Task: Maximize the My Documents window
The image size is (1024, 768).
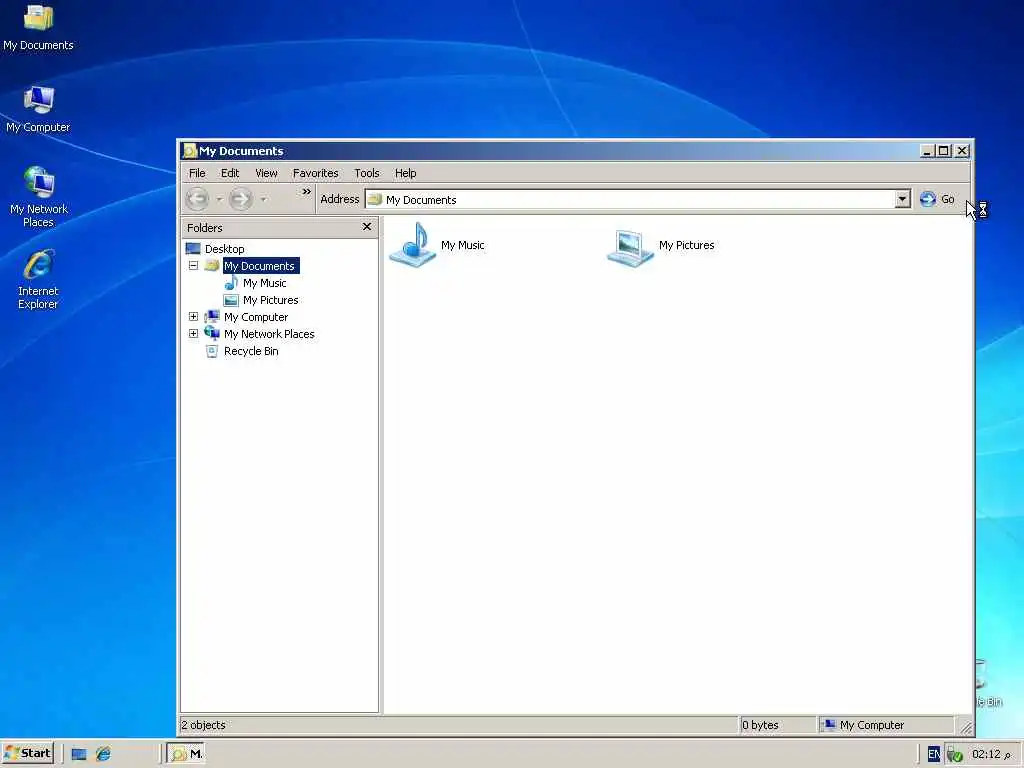Action: tap(944, 151)
